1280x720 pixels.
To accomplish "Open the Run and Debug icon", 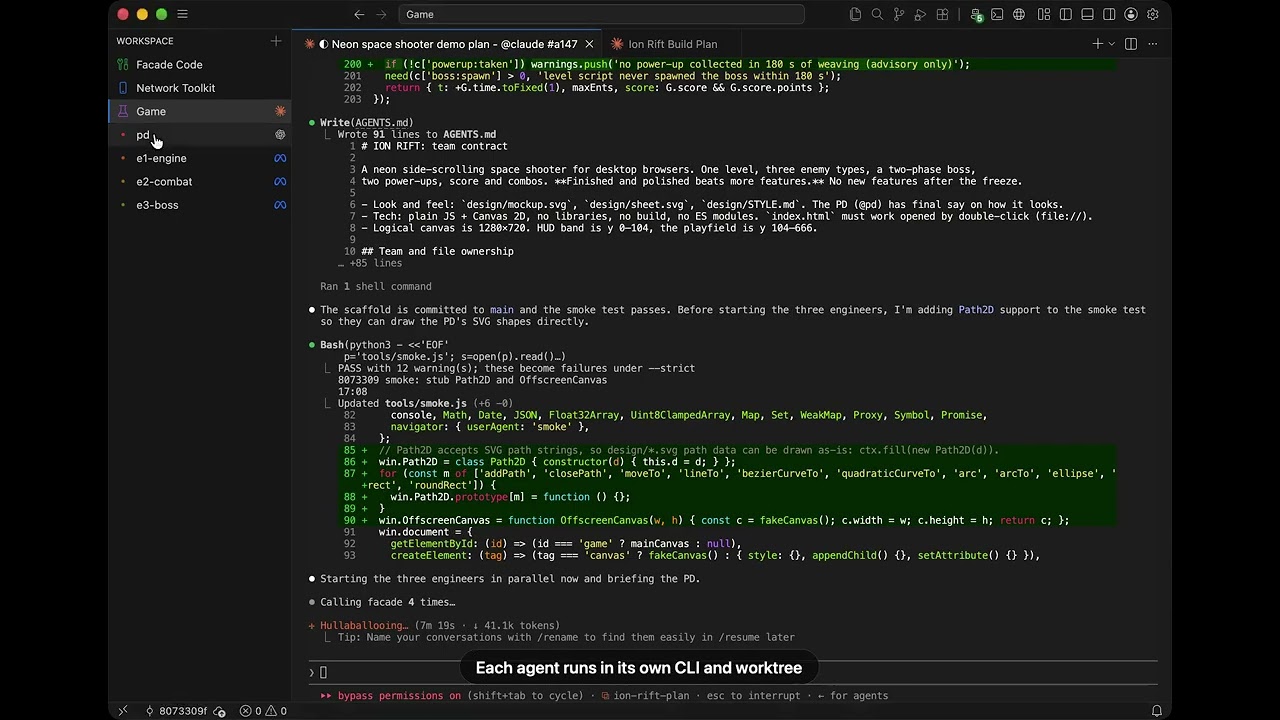I will (920, 14).
